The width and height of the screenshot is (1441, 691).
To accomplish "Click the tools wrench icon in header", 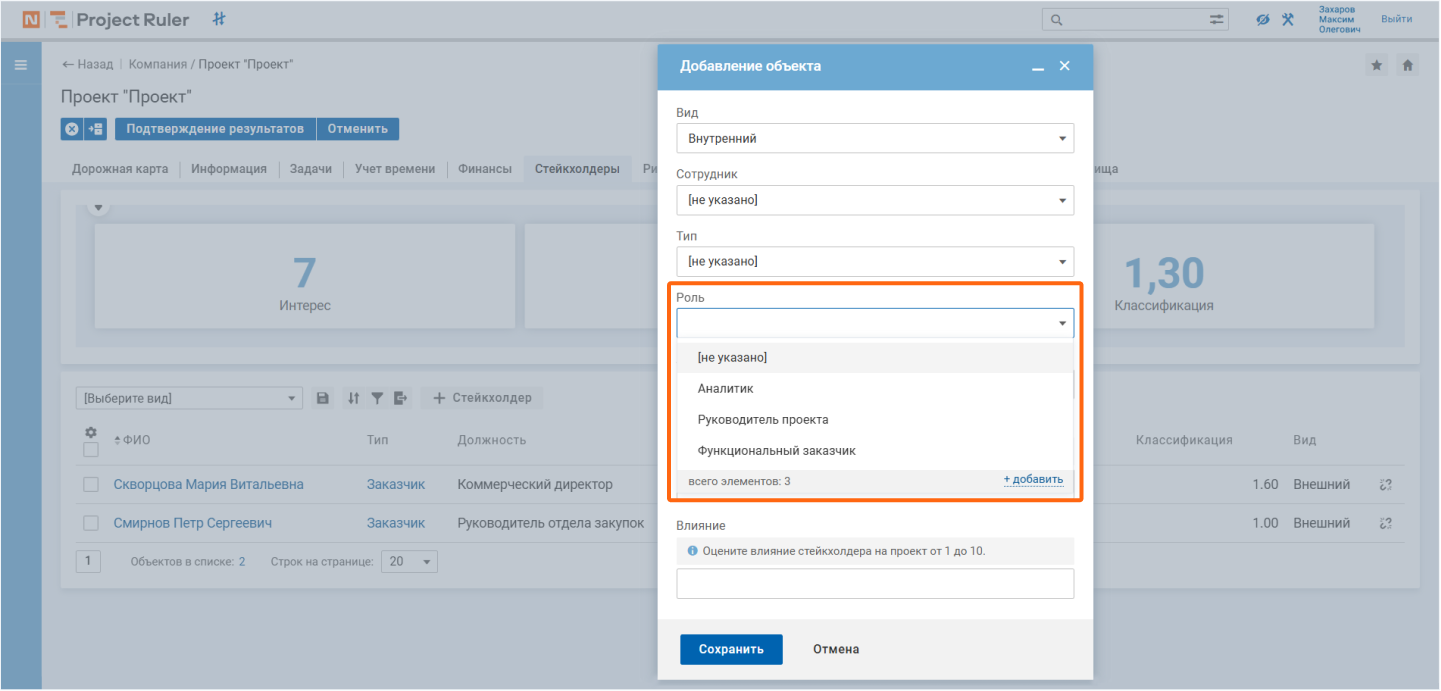I will 1288,19.
